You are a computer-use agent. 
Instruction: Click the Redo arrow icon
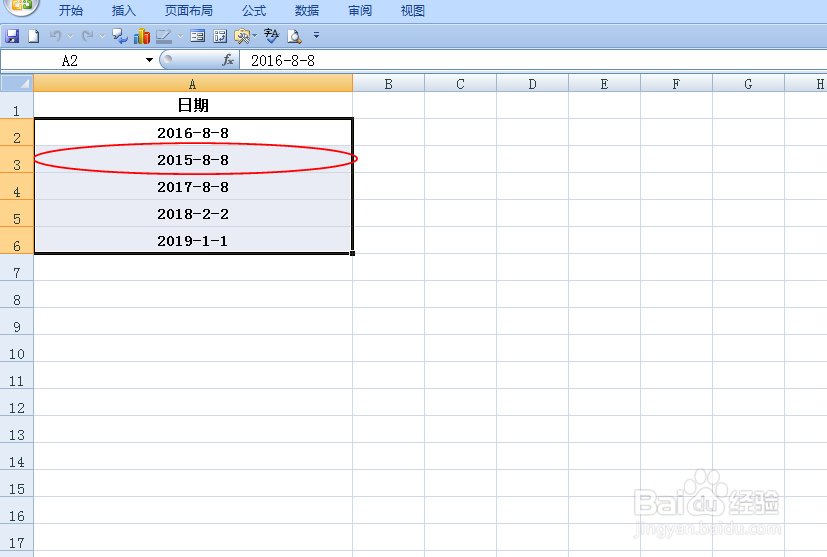(88, 36)
